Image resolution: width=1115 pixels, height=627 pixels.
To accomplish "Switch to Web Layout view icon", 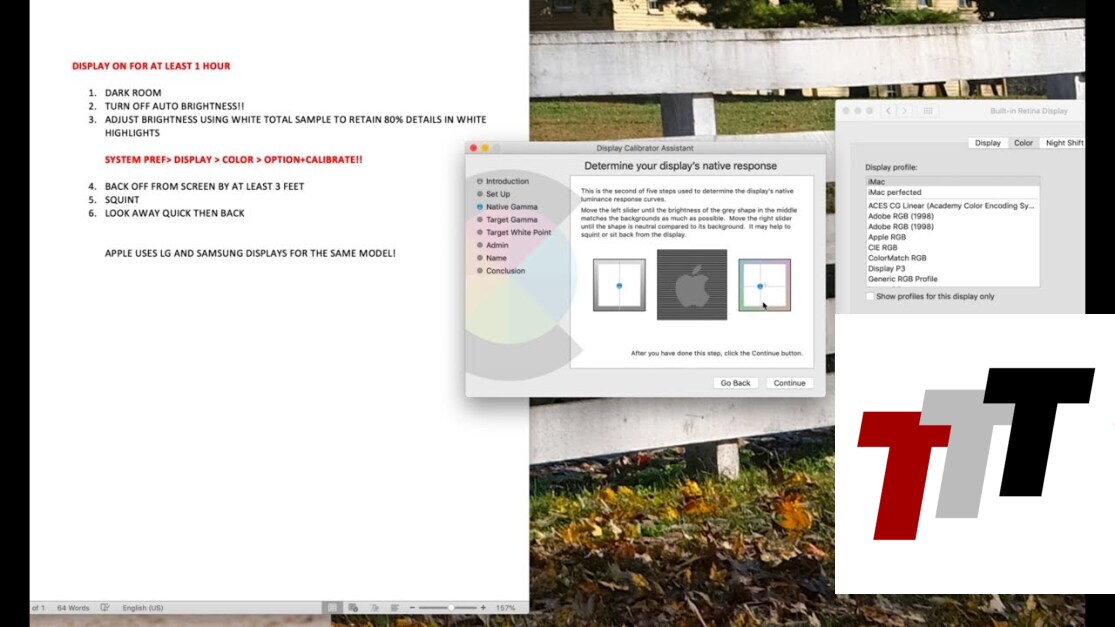I will pos(353,608).
